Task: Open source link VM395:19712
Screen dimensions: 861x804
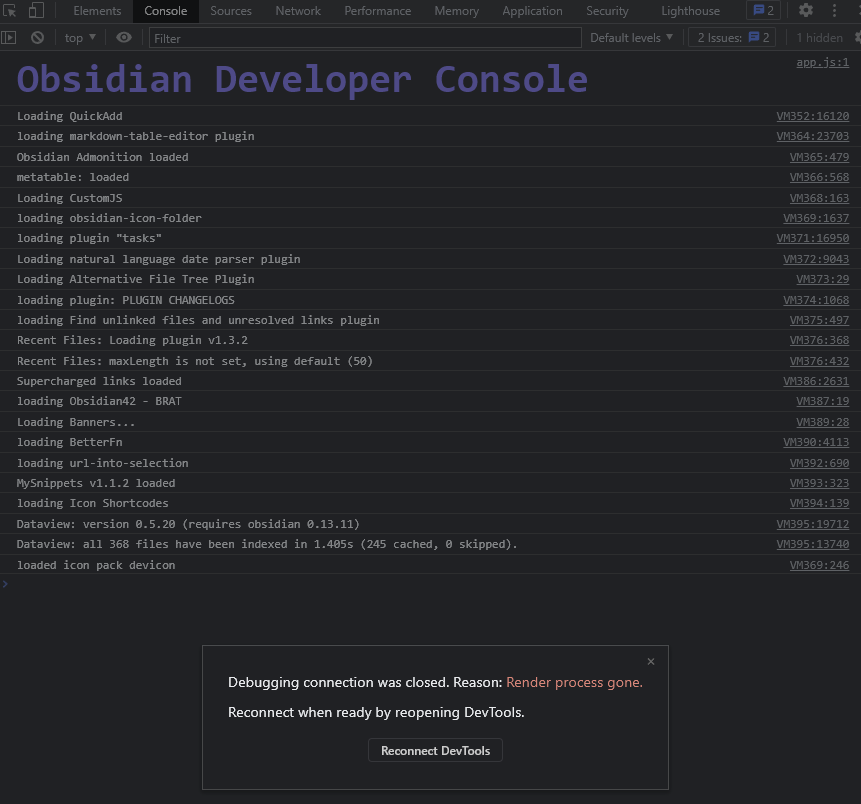Action: point(813,524)
